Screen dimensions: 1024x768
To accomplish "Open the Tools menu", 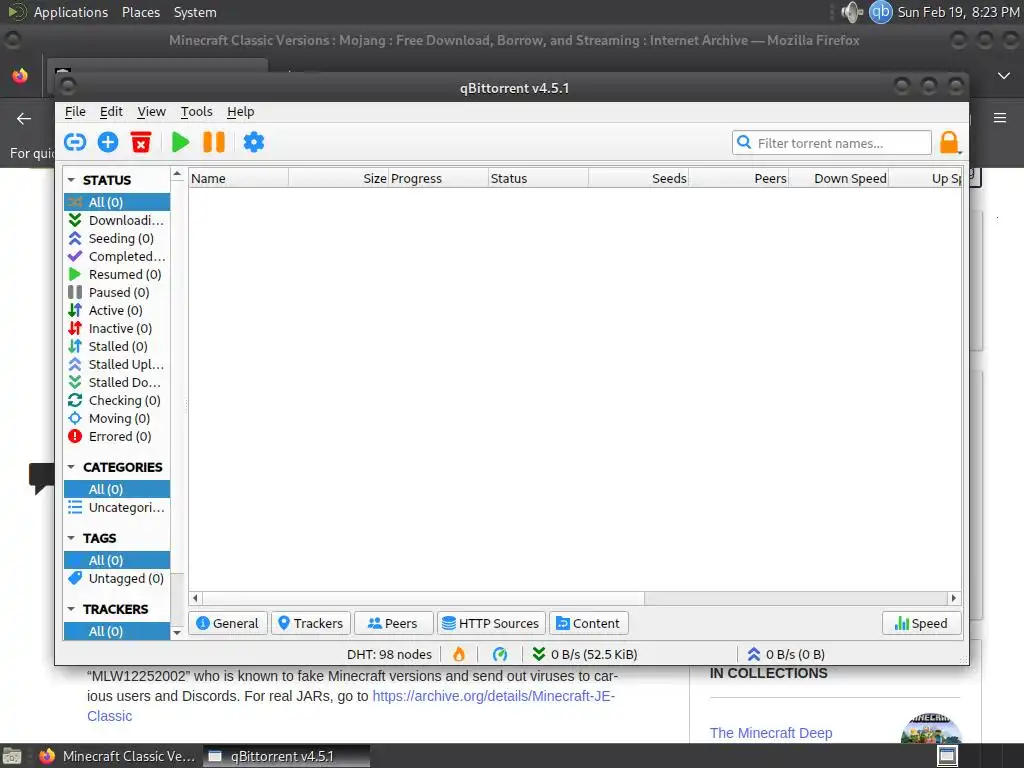I will pyautogui.click(x=197, y=112).
